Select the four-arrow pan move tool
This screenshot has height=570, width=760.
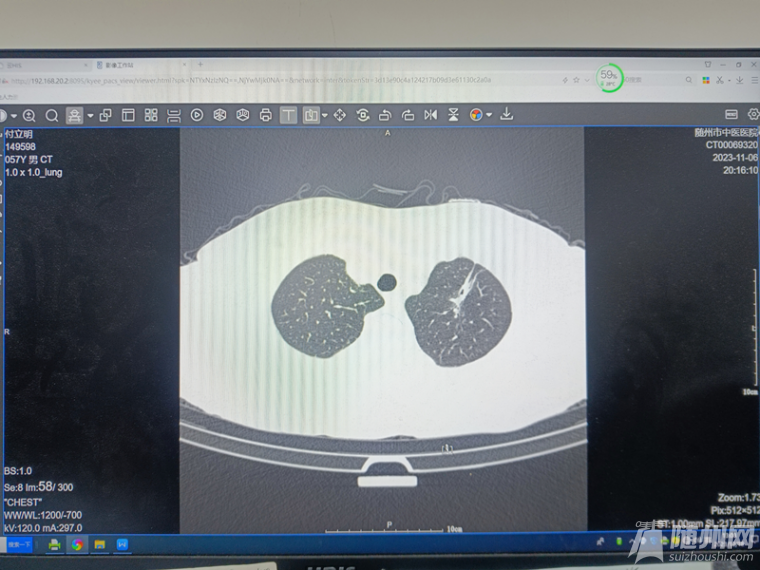340,115
